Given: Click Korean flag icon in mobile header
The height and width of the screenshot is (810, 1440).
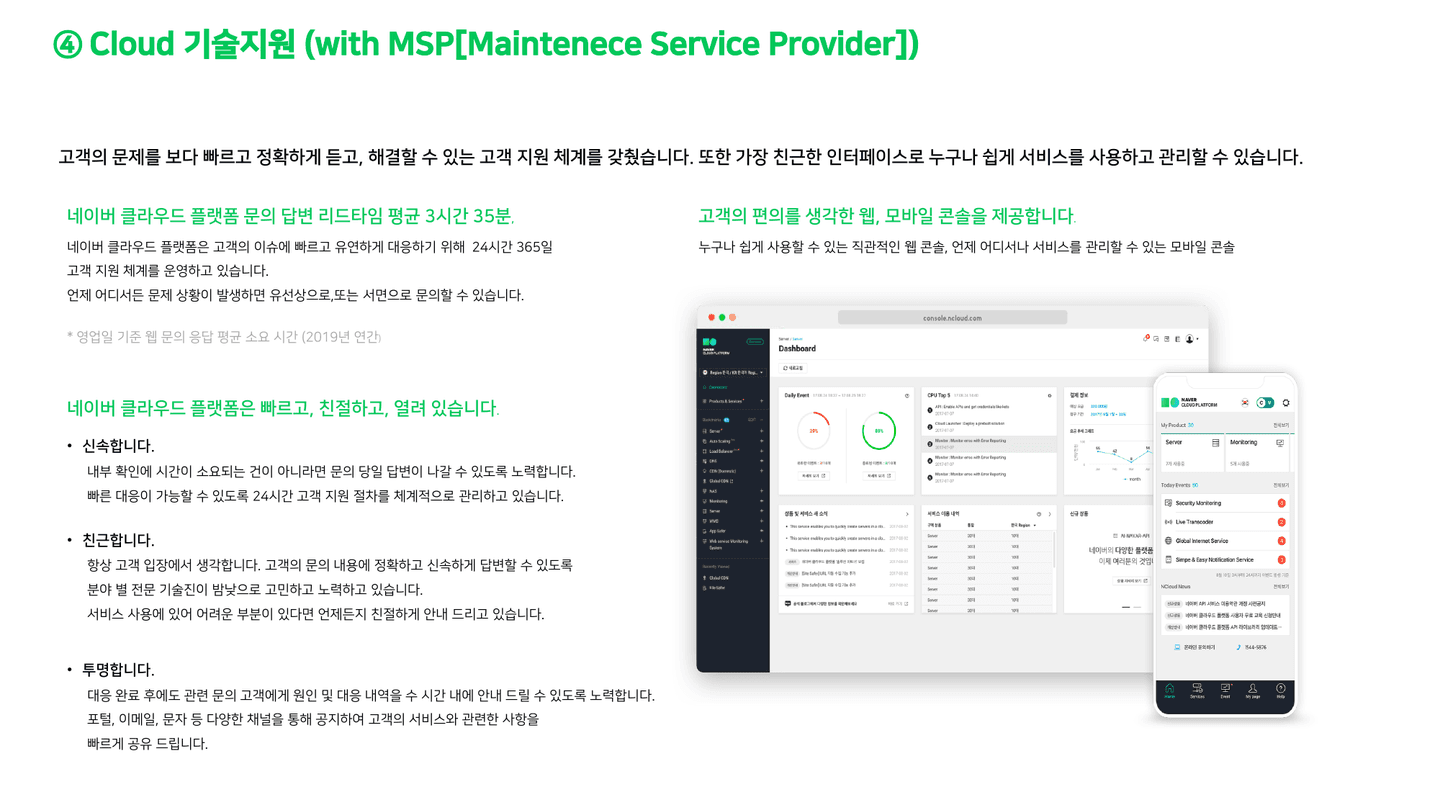Looking at the screenshot, I should (x=1245, y=402).
